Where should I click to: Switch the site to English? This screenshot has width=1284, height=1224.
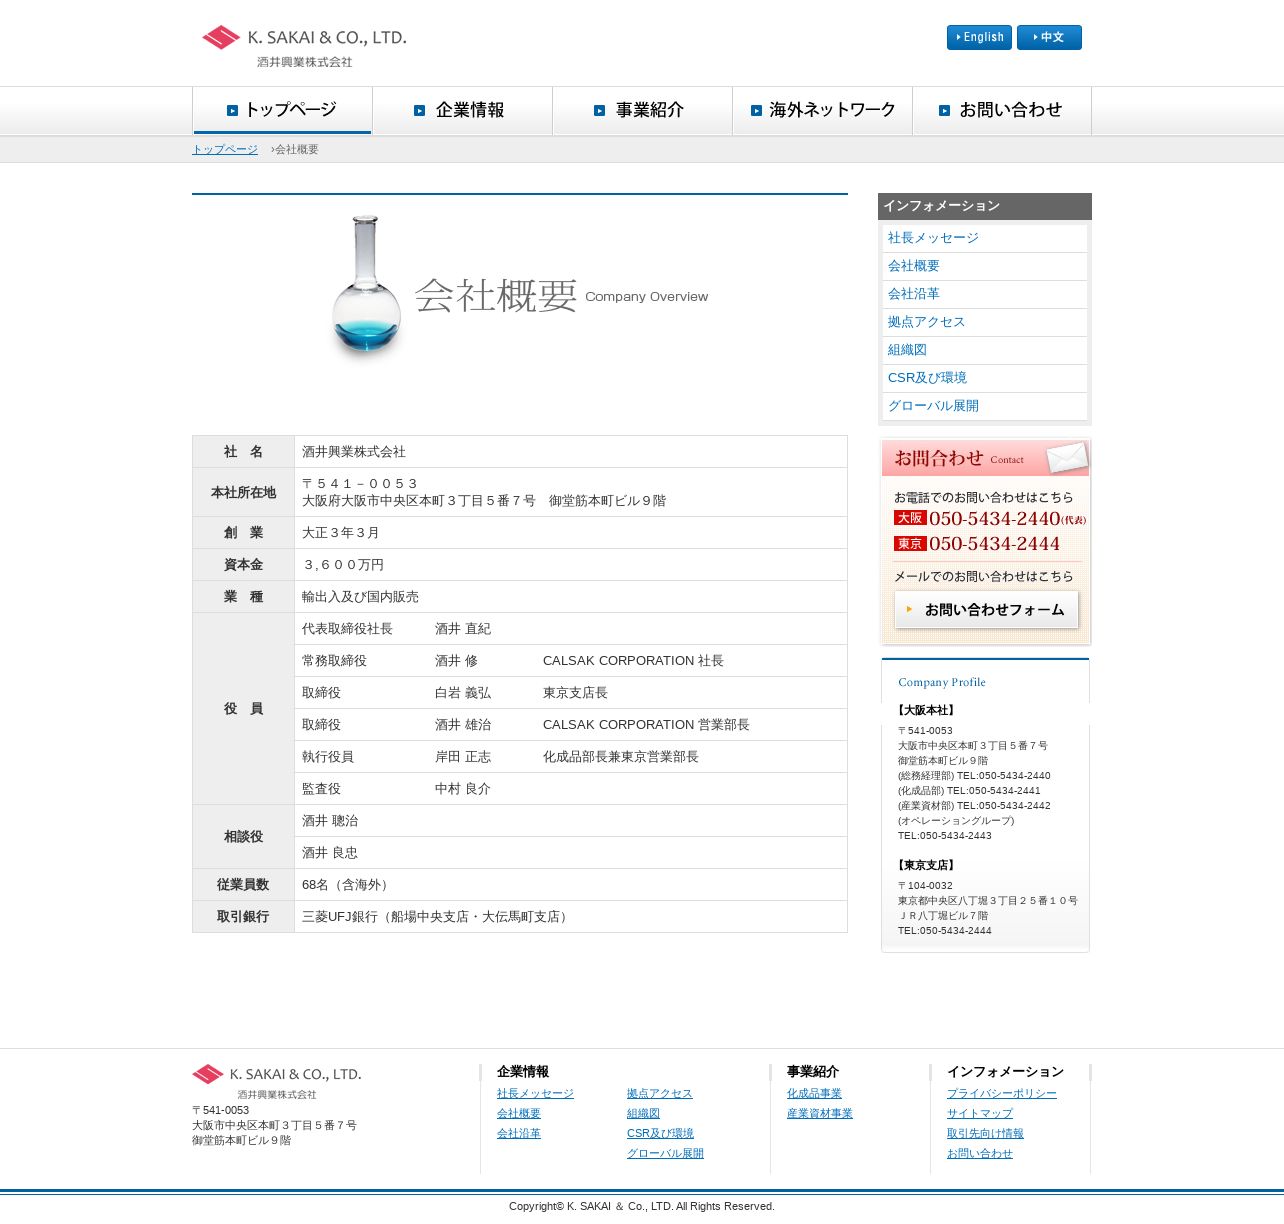[979, 37]
